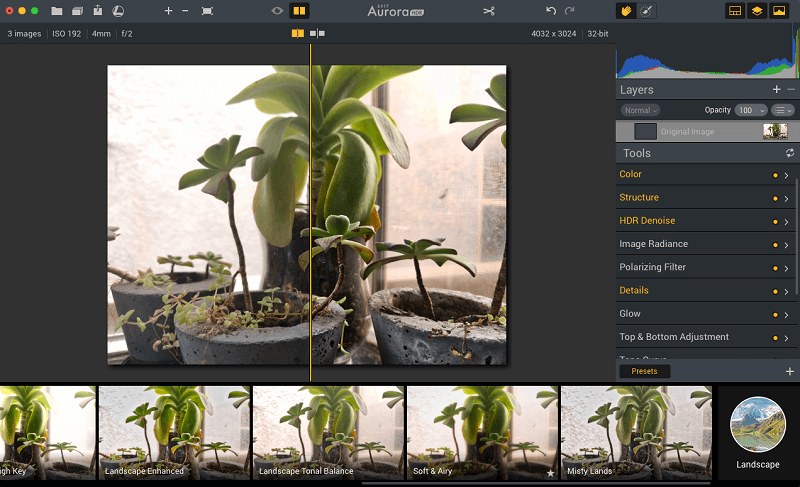Click the '4032 x 3024' image size text
Viewport: 800px width, 487px height.
click(554, 34)
